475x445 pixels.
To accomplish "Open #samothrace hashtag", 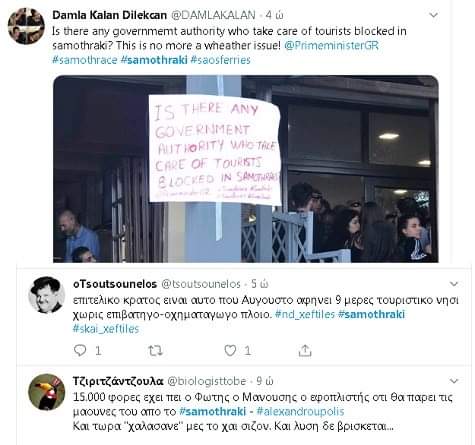I will tap(85, 60).
